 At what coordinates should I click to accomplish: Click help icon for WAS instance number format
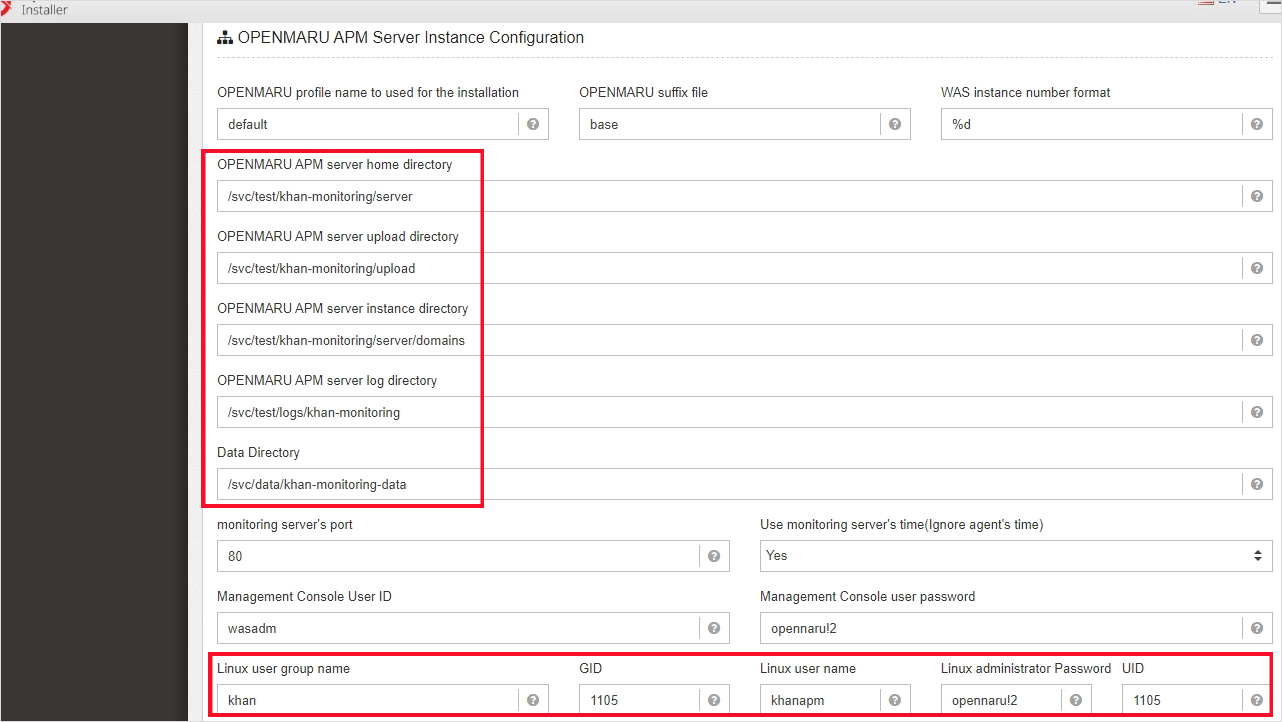(x=1257, y=124)
